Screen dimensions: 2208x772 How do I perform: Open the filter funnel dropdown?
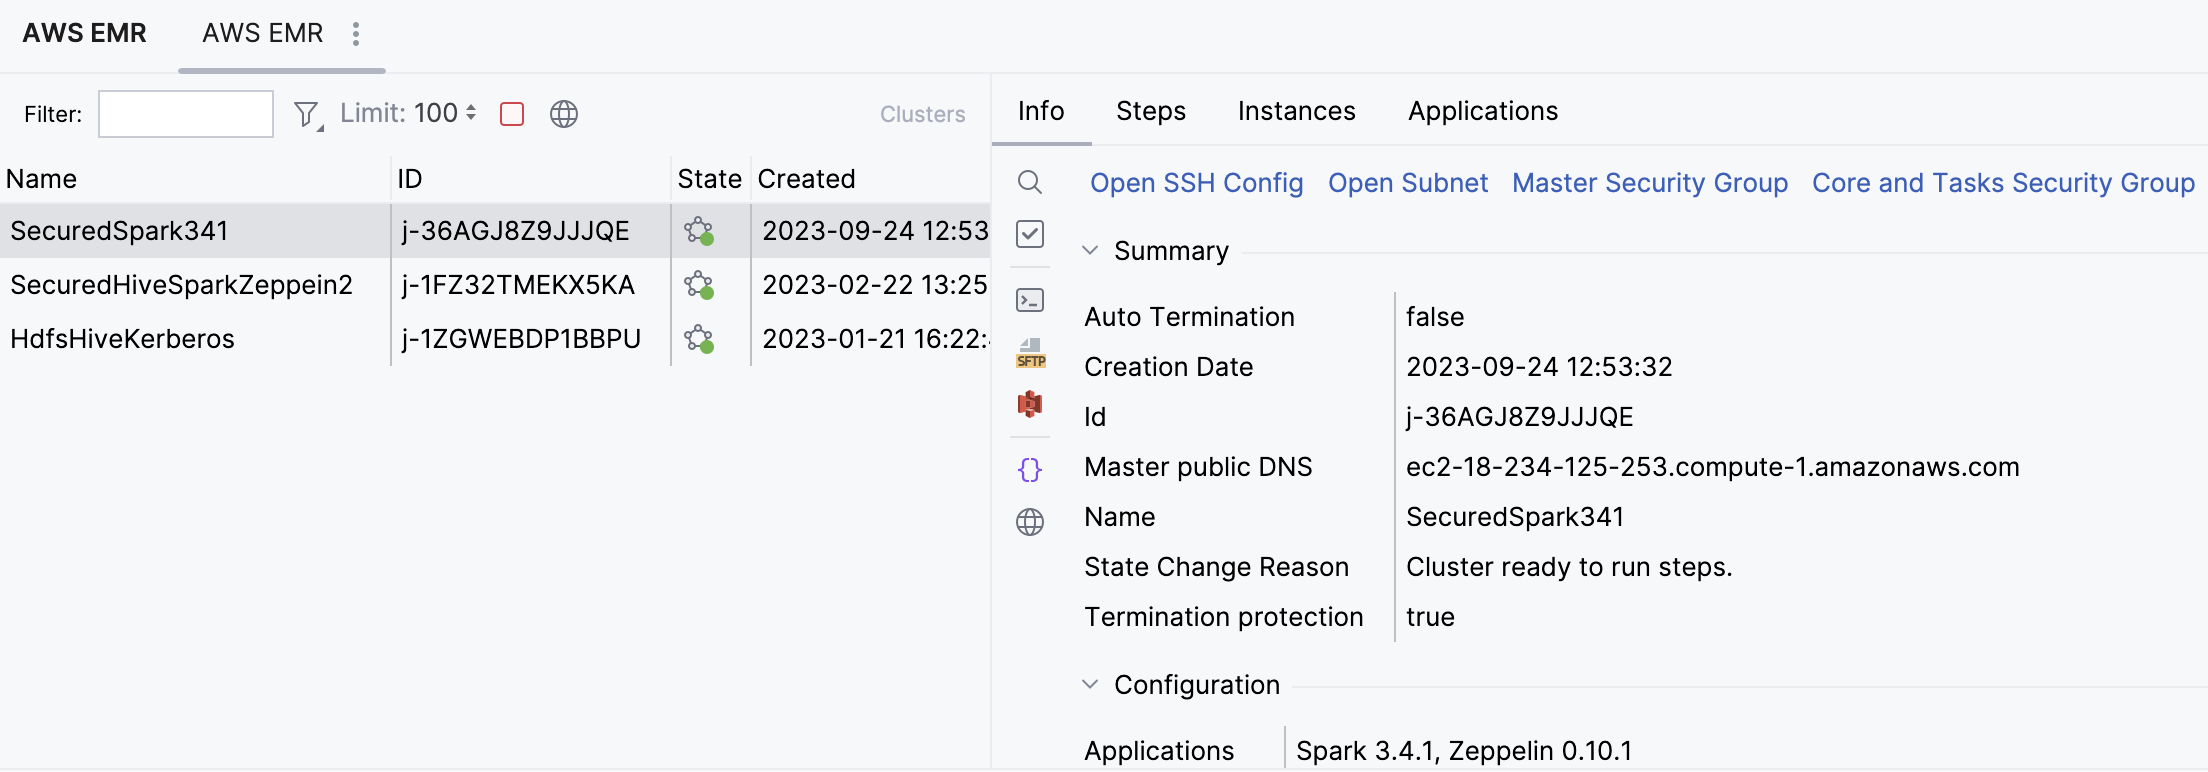(307, 115)
